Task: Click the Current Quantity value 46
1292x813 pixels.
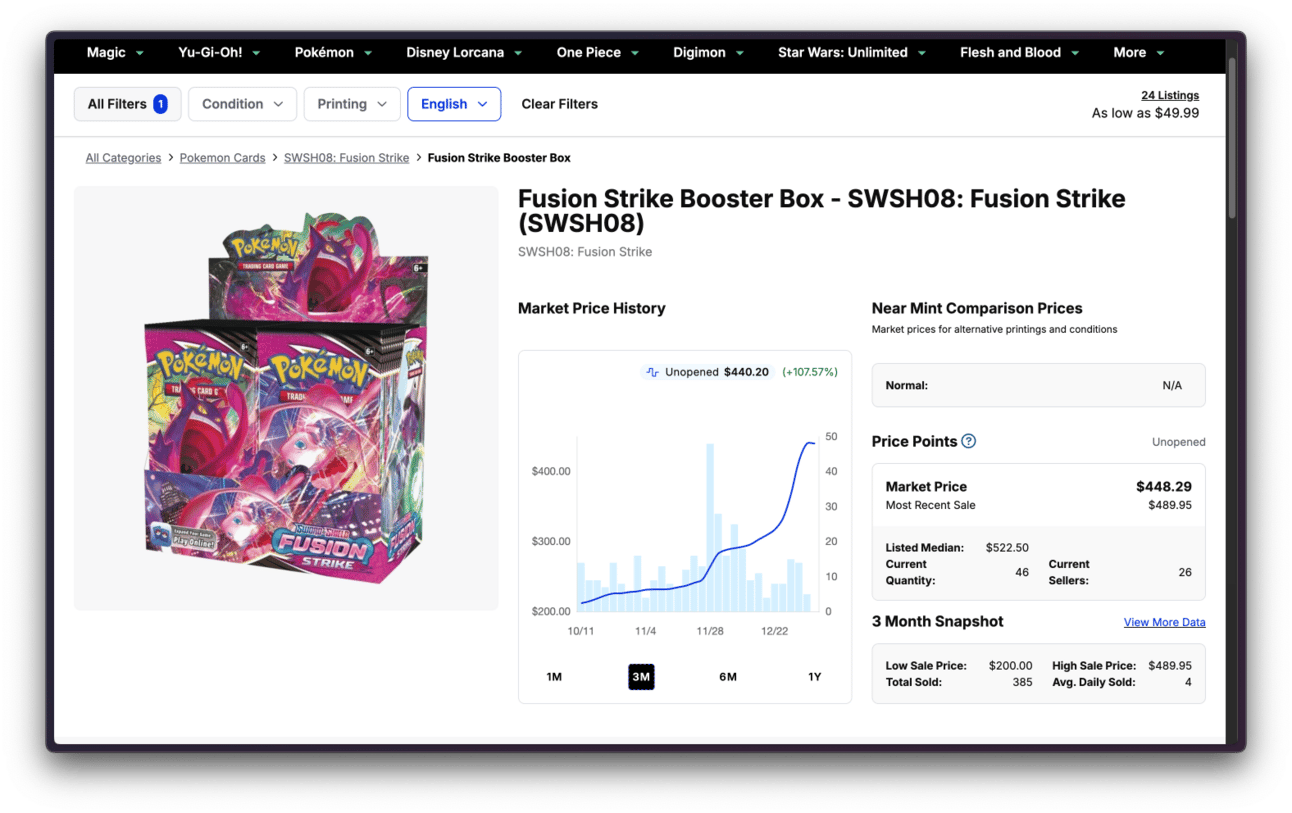Action: pyautogui.click(x=1022, y=572)
